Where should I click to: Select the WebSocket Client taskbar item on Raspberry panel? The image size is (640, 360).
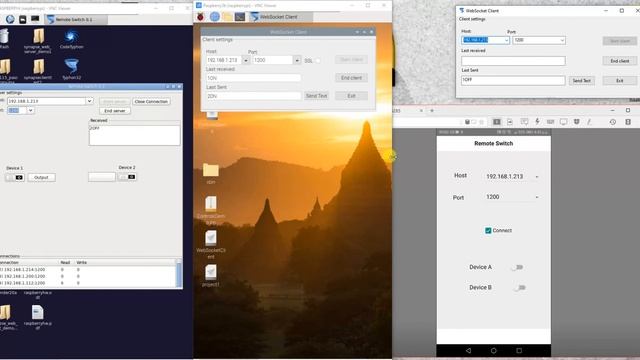pyautogui.click(x=281, y=17)
